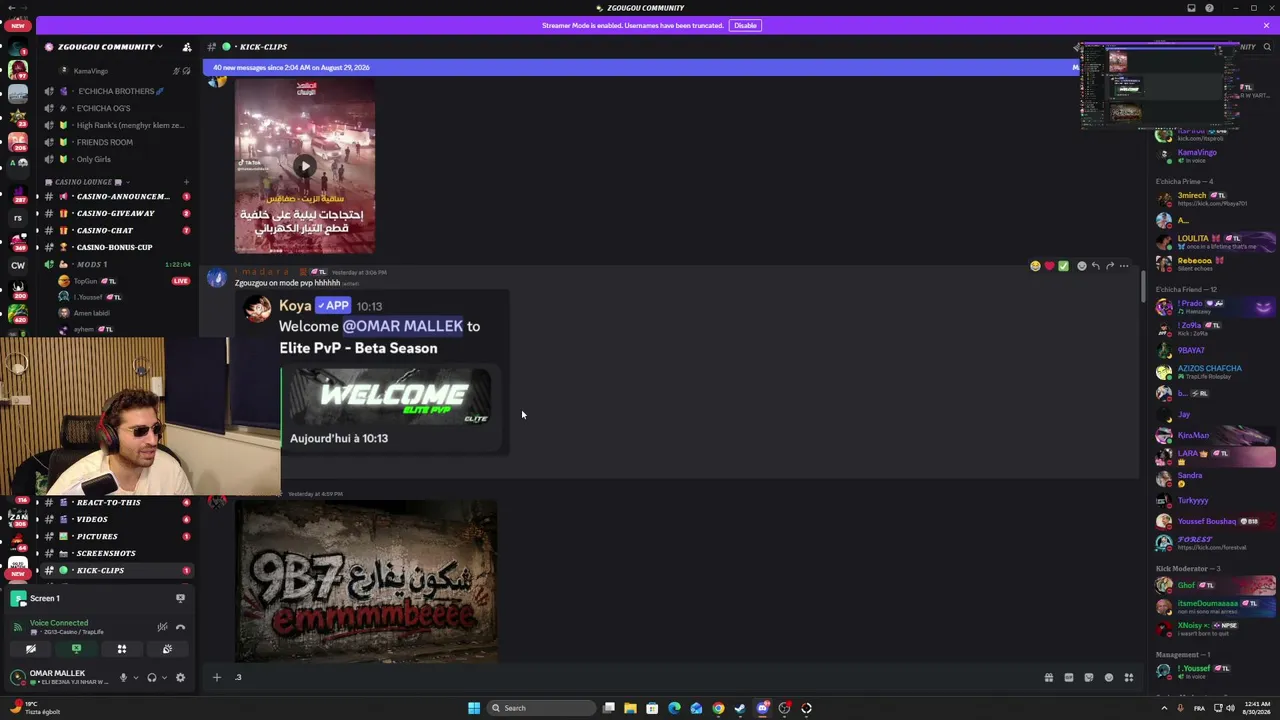Click the stop streaming icon beside Screen 1

coord(180,598)
